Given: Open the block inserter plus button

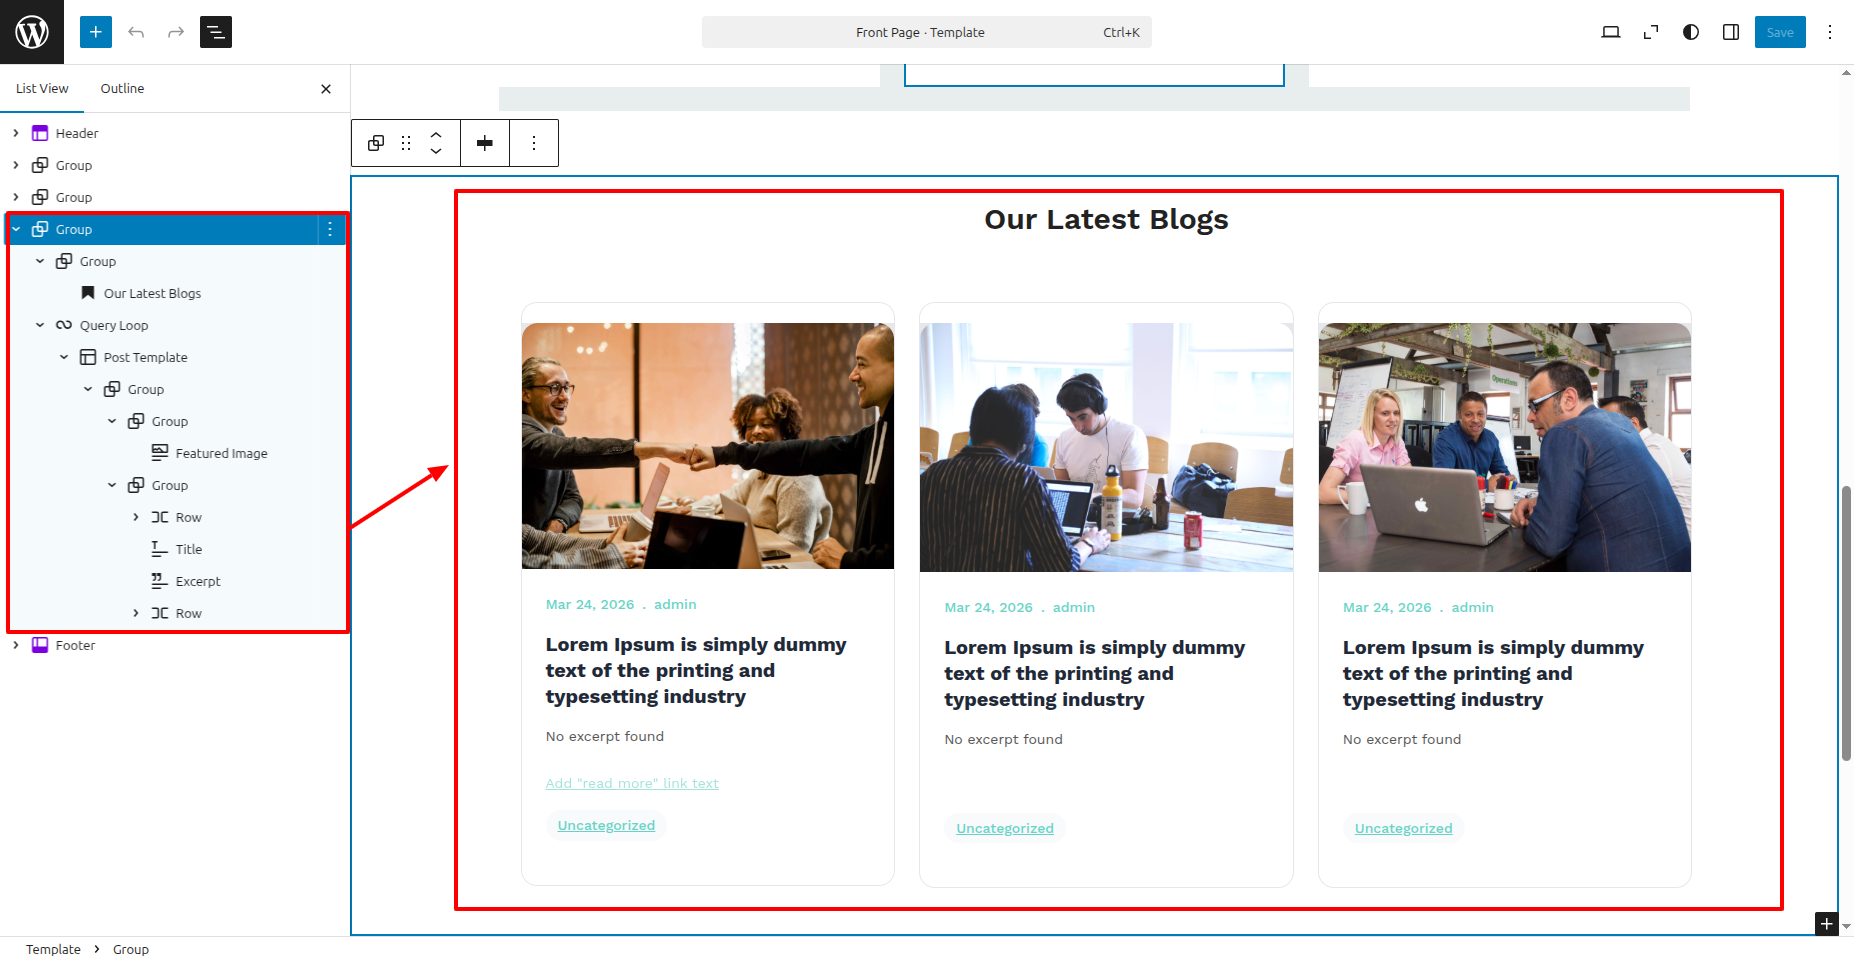Looking at the screenshot, I should tap(96, 32).
